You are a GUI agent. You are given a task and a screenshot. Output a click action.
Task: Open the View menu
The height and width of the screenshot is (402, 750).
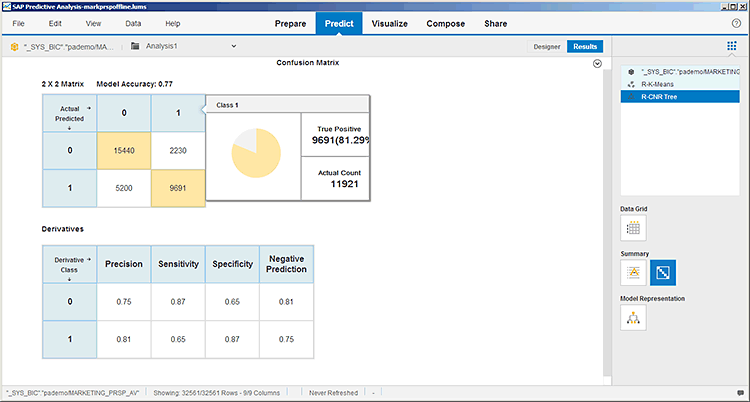pyautogui.click(x=93, y=23)
